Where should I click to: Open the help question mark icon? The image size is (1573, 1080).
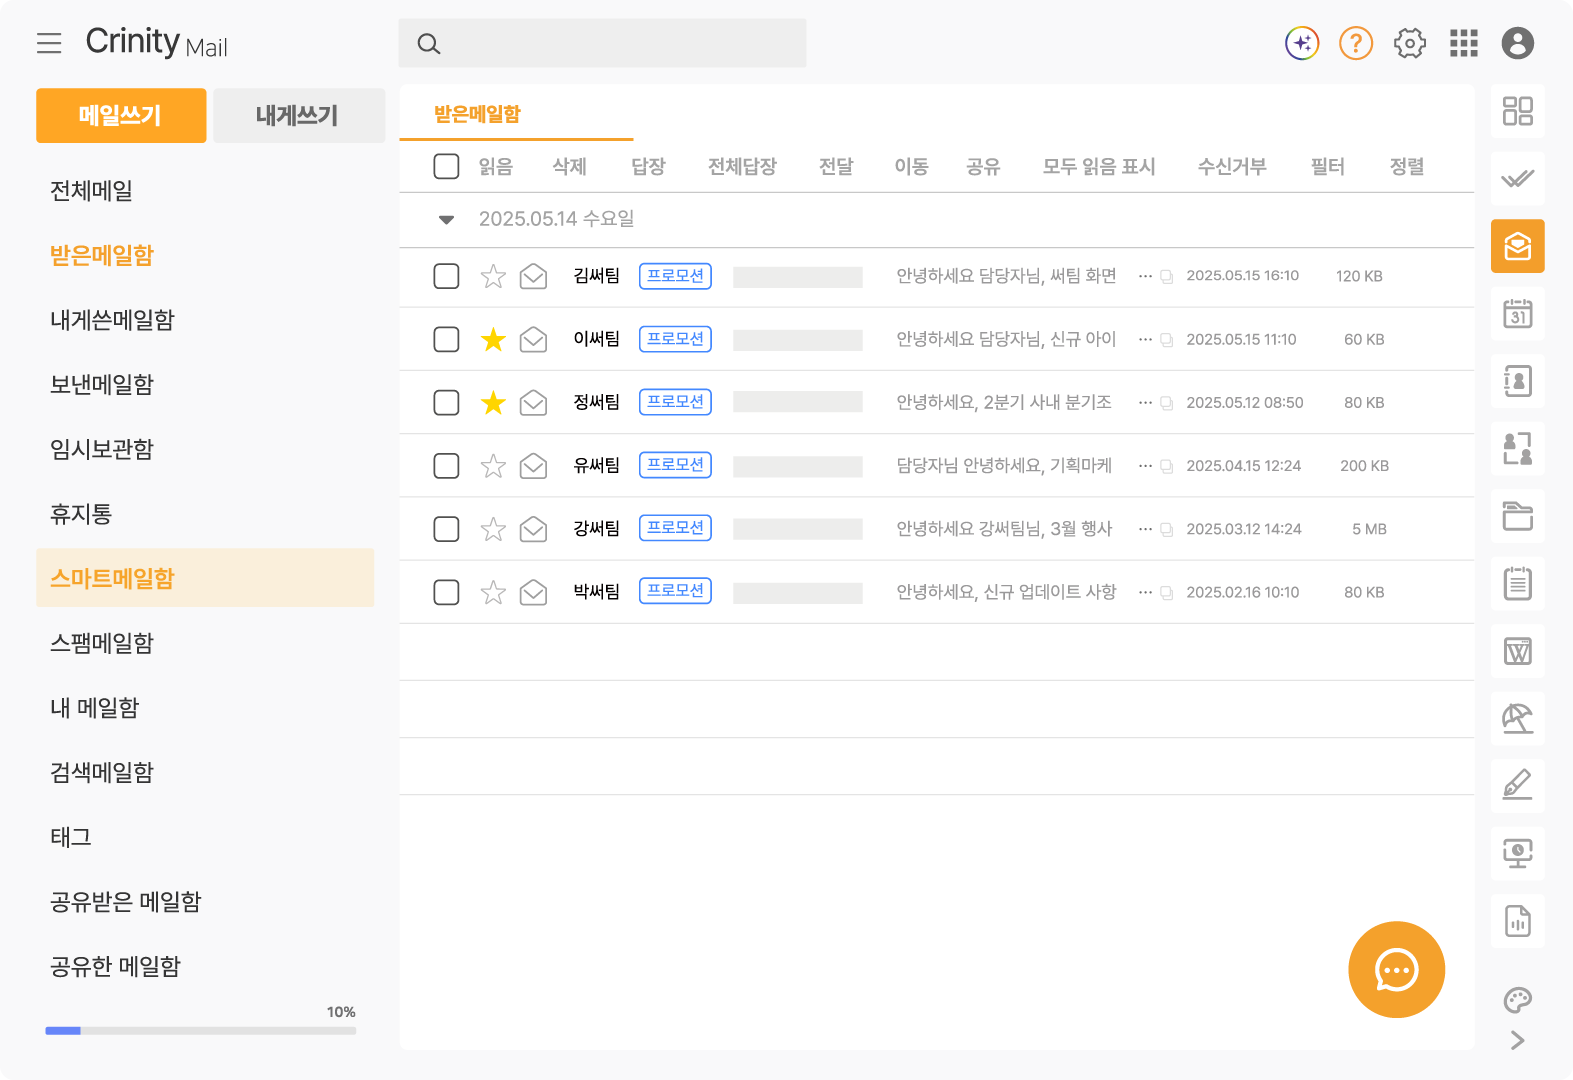point(1356,43)
